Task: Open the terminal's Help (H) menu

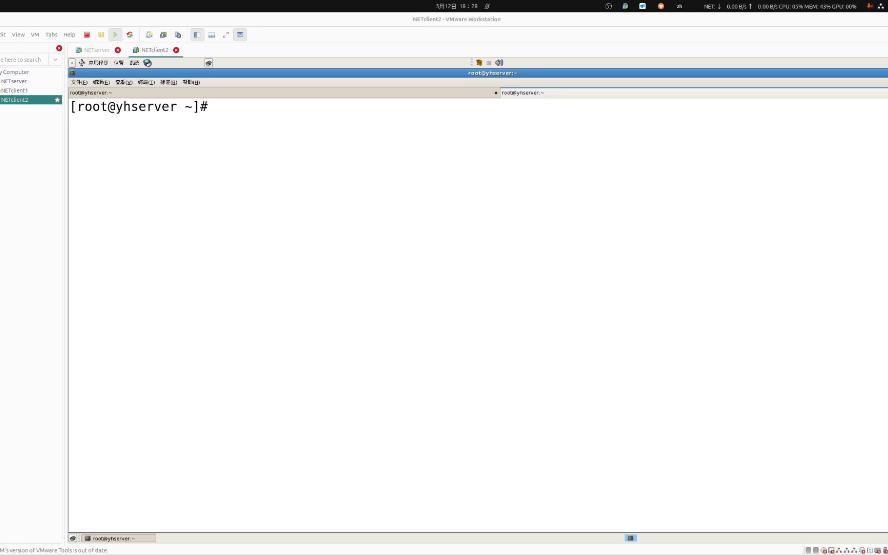Action: (191, 82)
